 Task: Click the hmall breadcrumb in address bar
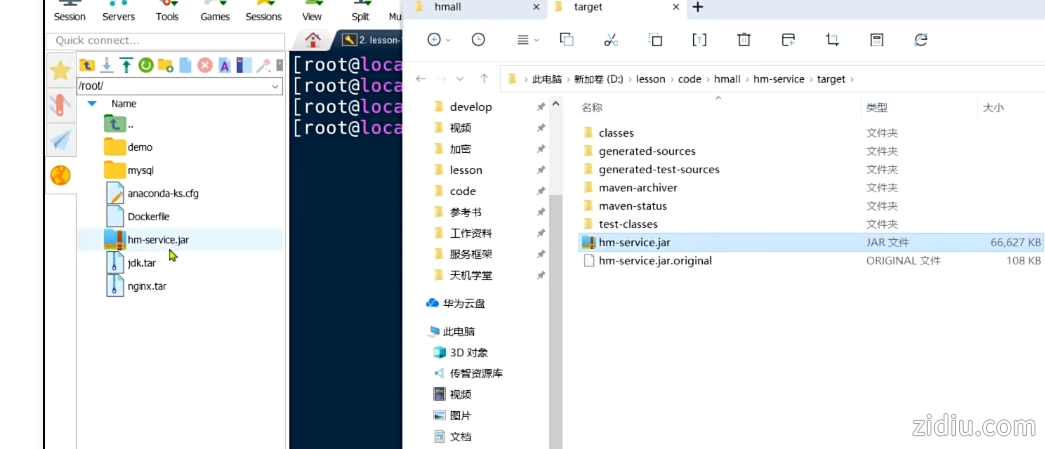pyautogui.click(x=727, y=79)
